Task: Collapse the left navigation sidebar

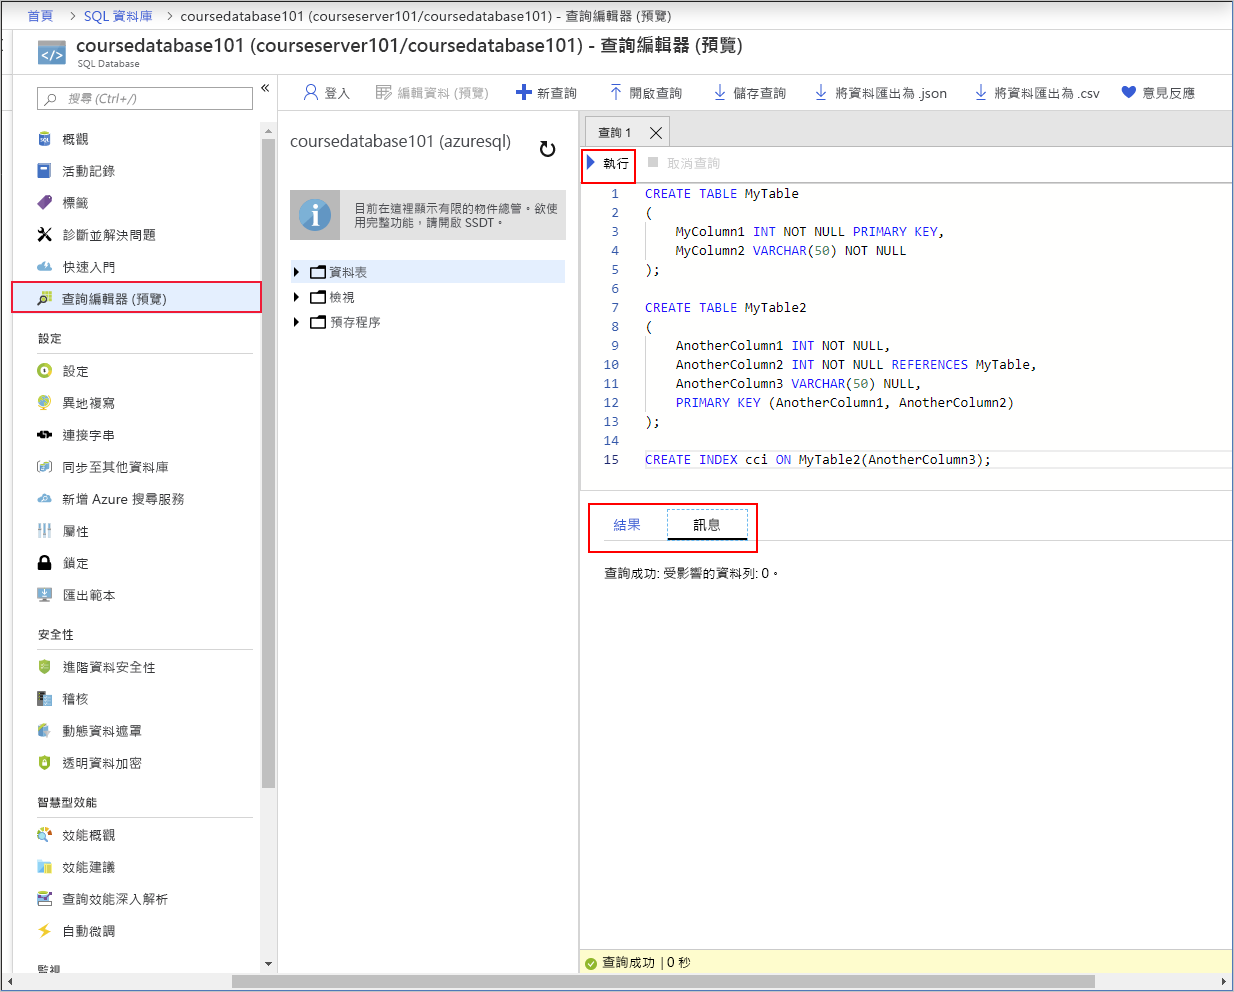Action: (265, 87)
